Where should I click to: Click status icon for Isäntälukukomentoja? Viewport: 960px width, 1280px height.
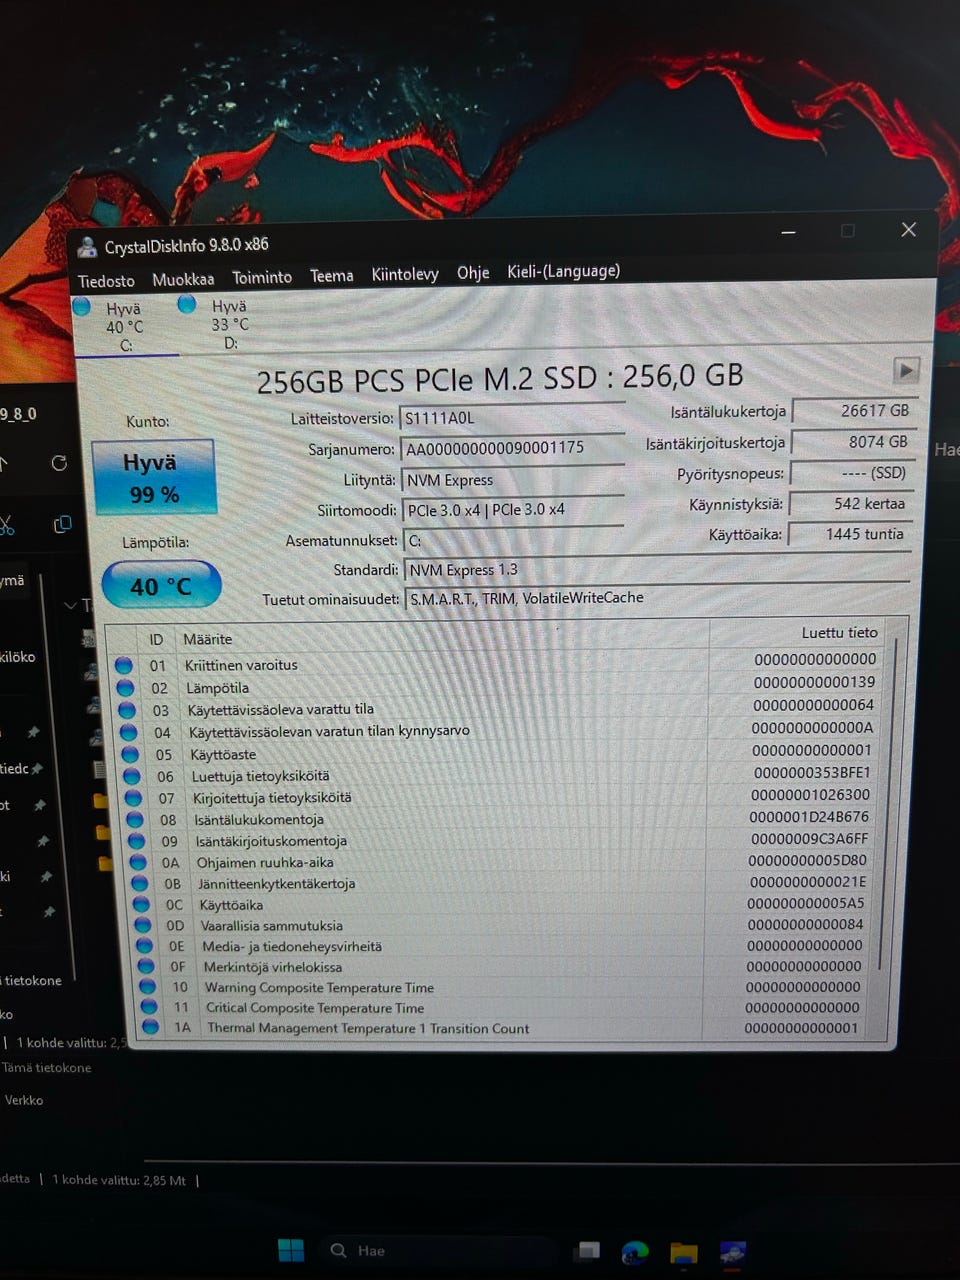136,820
